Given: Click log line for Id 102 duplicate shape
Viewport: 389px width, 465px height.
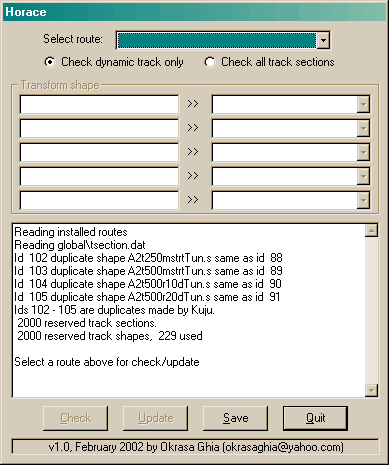Looking at the screenshot, I should click(x=148, y=258).
